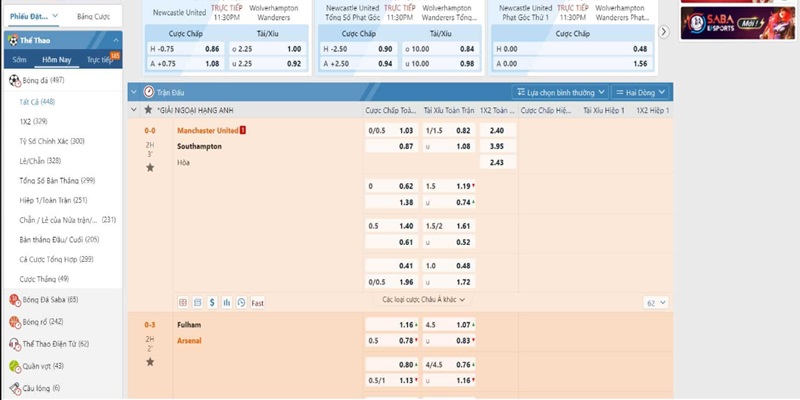This screenshot has width=800, height=400.
Task: Open Tổng Số Bàn Thắng (299) filter
Action: click(x=57, y=181)
